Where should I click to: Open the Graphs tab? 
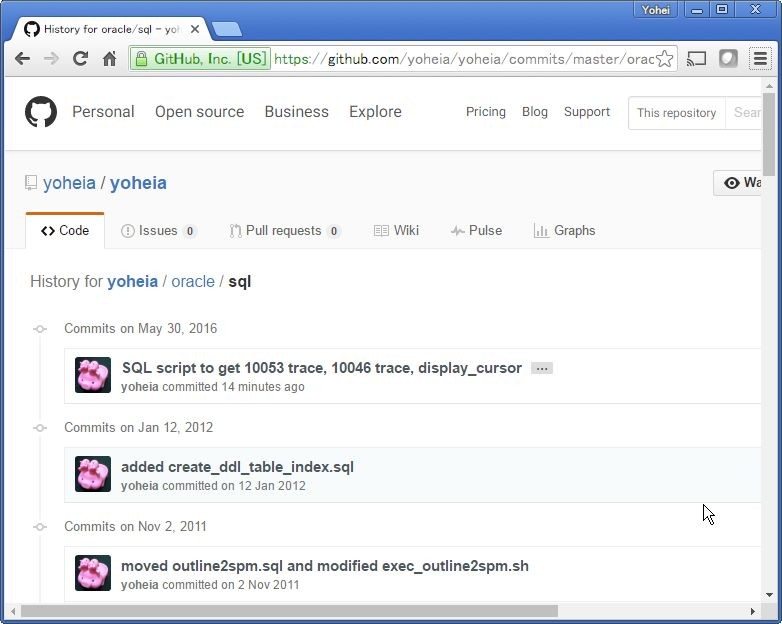[x=564, y=230]
